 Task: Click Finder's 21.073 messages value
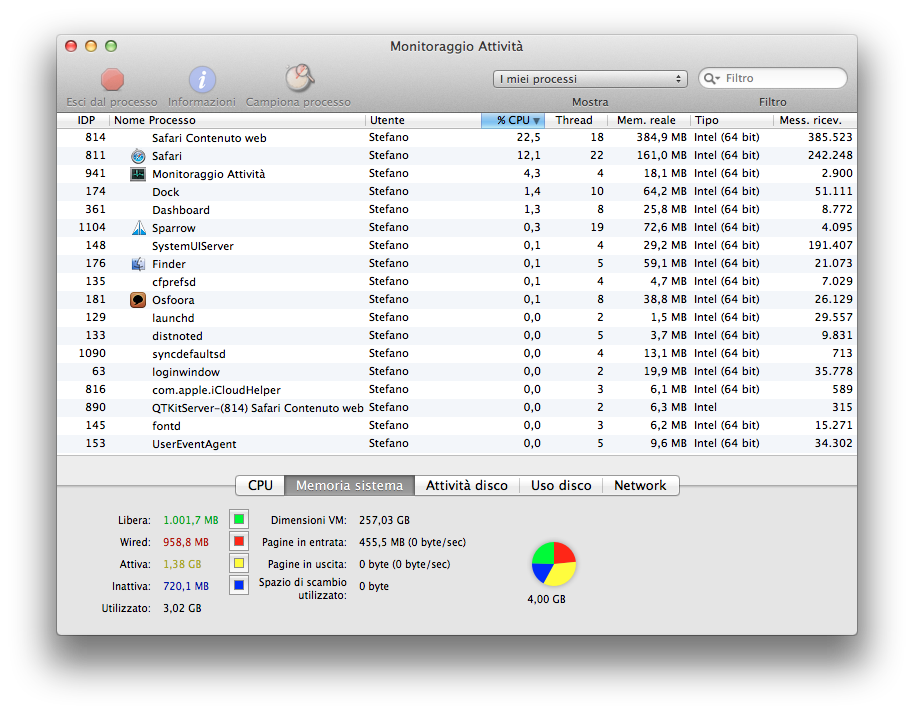834,263
